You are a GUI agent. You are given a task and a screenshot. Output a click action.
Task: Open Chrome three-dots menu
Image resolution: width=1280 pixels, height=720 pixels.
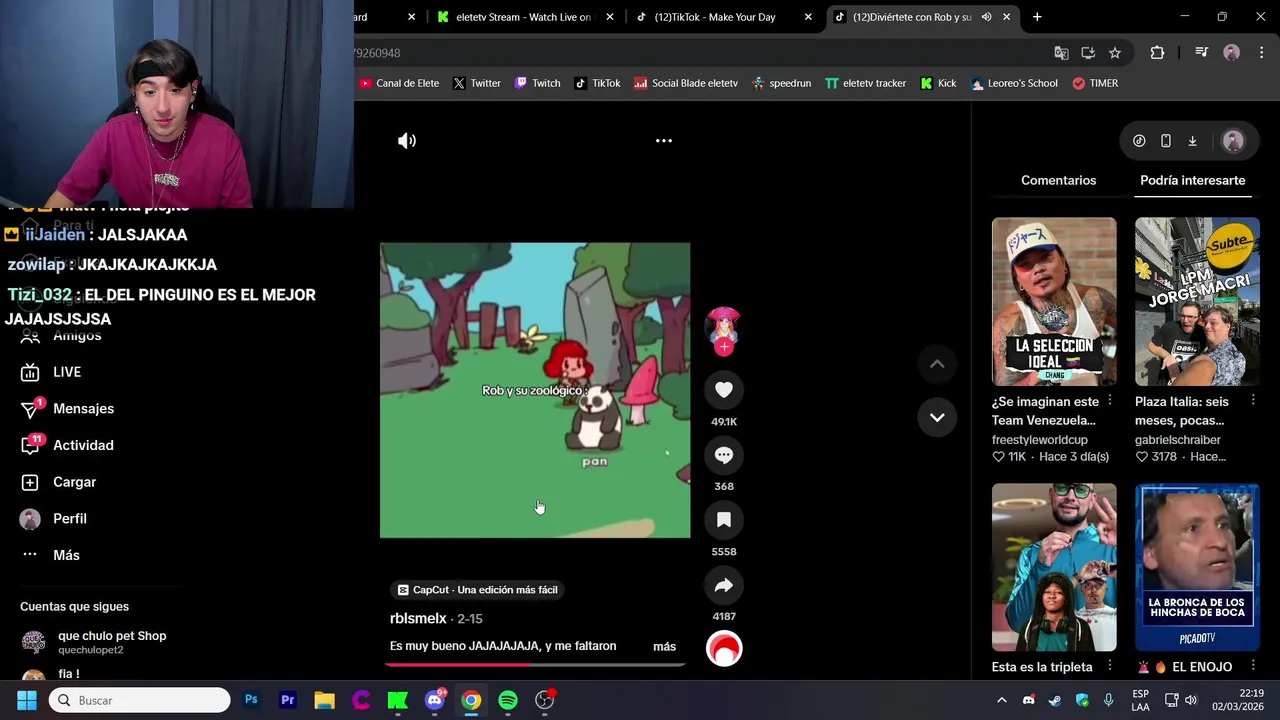1261,53
